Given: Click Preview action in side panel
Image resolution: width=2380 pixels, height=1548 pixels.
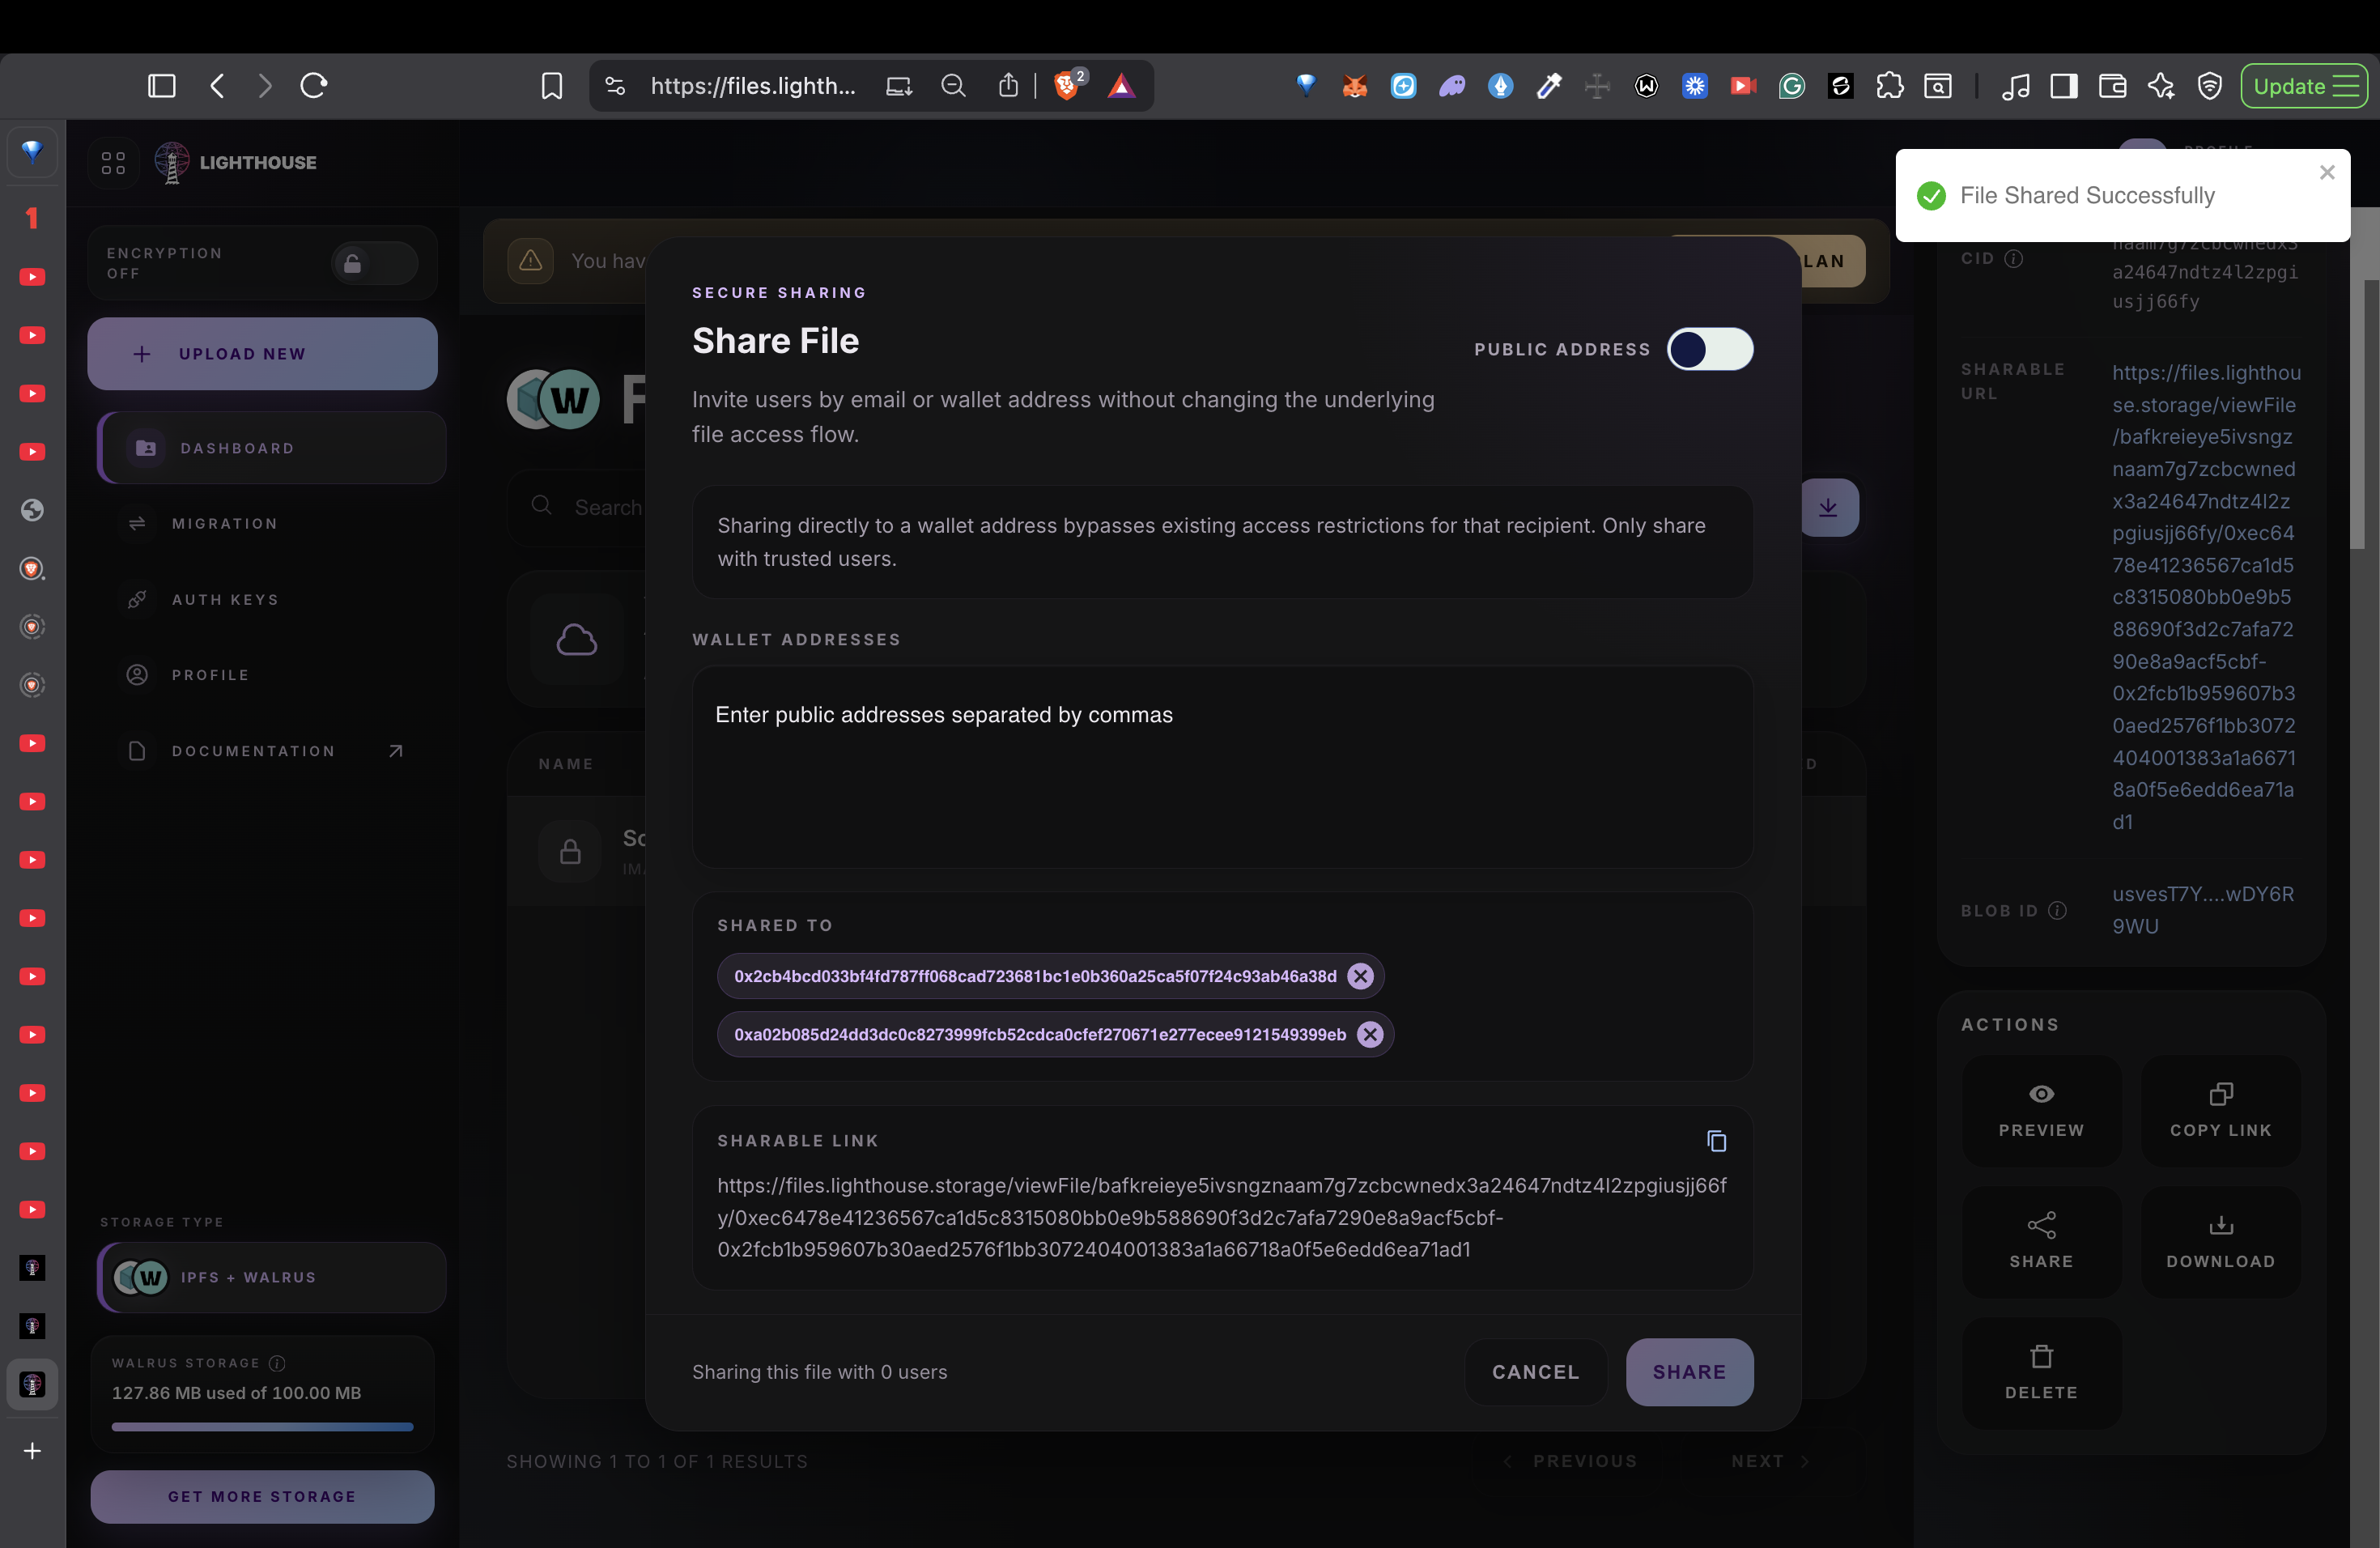Looking at the screenshot, I should click(x=2041, y=1110).
